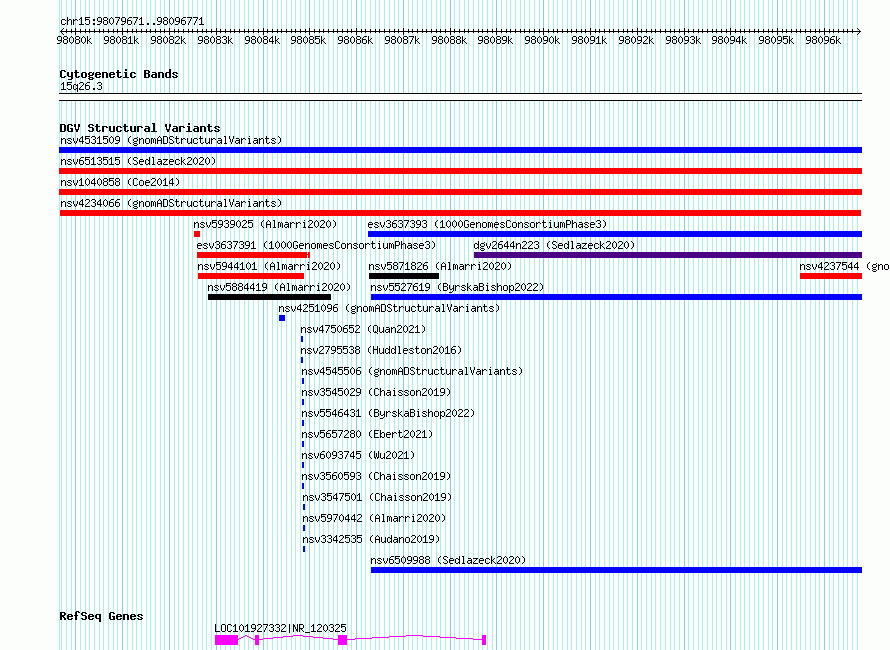
Task: Open nsv4234066 gnomAD variant label
Action: click(x=171, y=203)
